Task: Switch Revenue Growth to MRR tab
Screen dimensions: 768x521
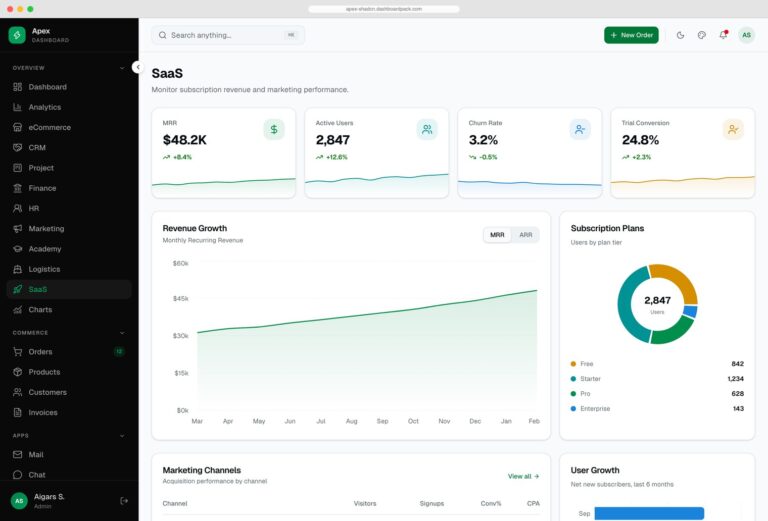Action: 497,235
